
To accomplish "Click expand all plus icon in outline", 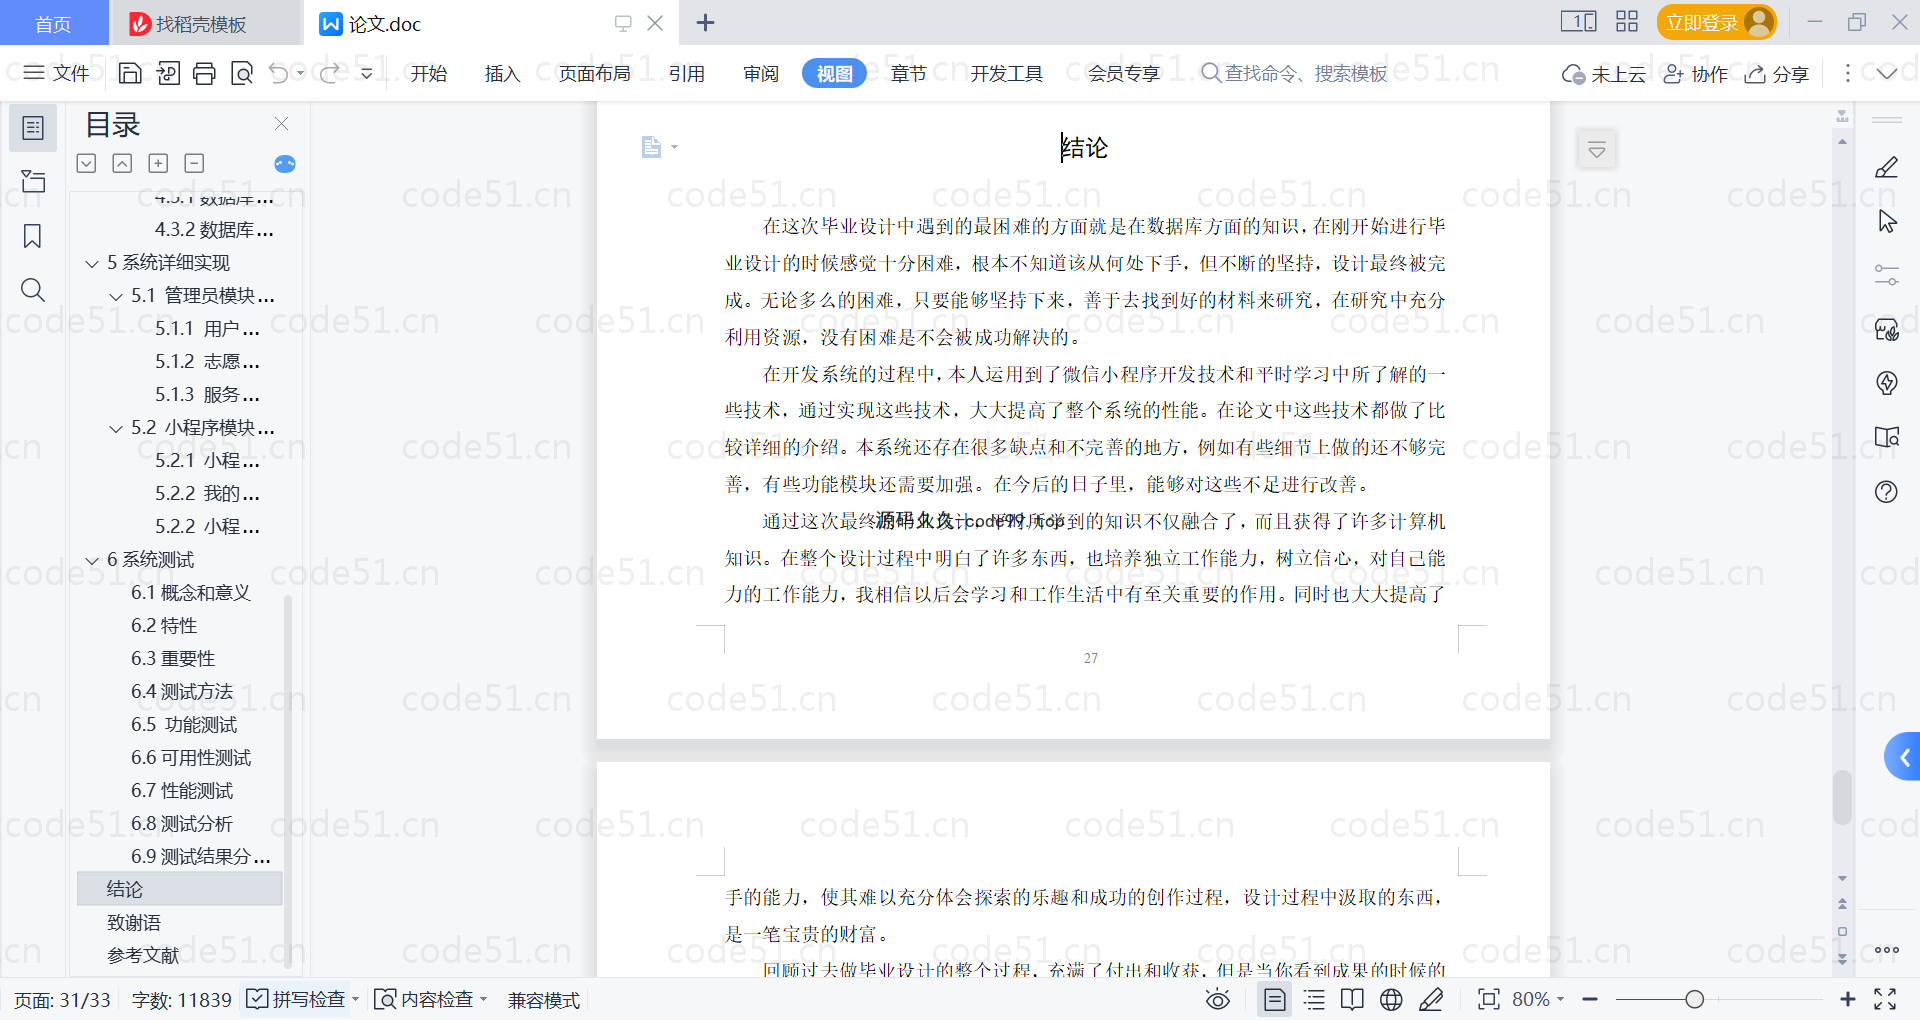I will 158,163.
